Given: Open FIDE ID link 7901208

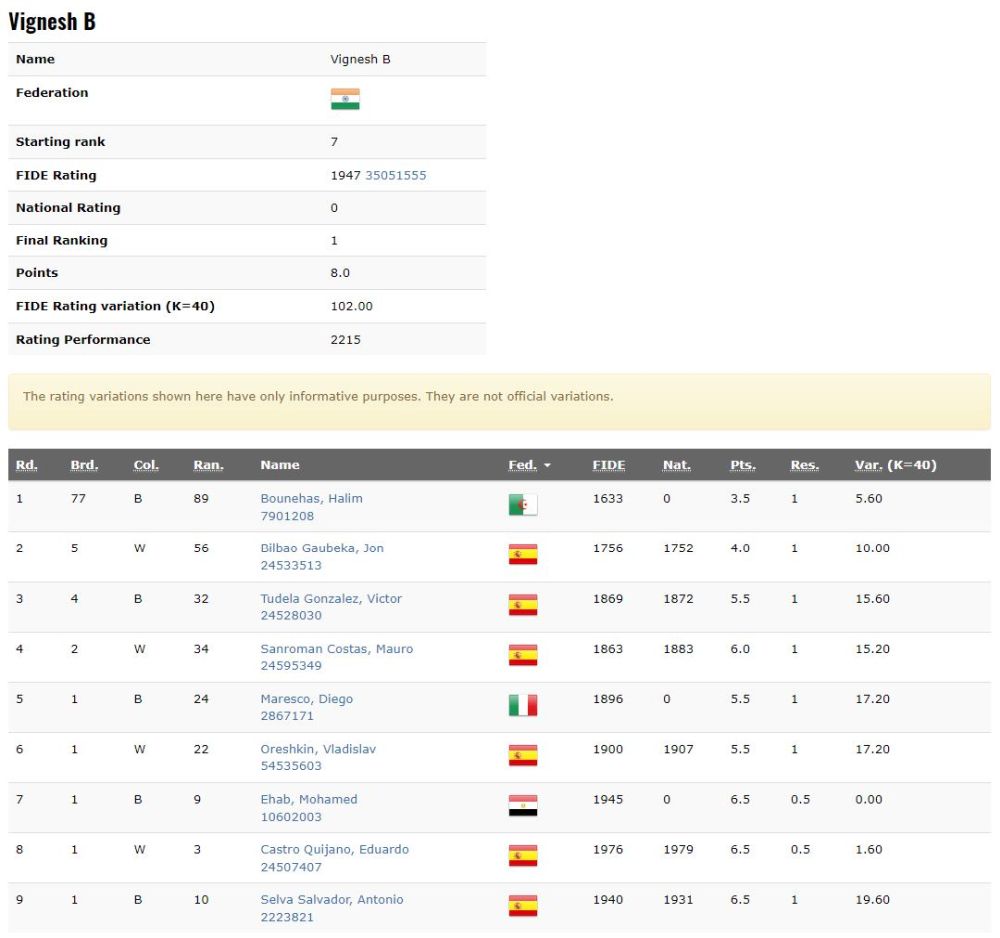Looking at the screenshot, I should [x=287, y=516].
